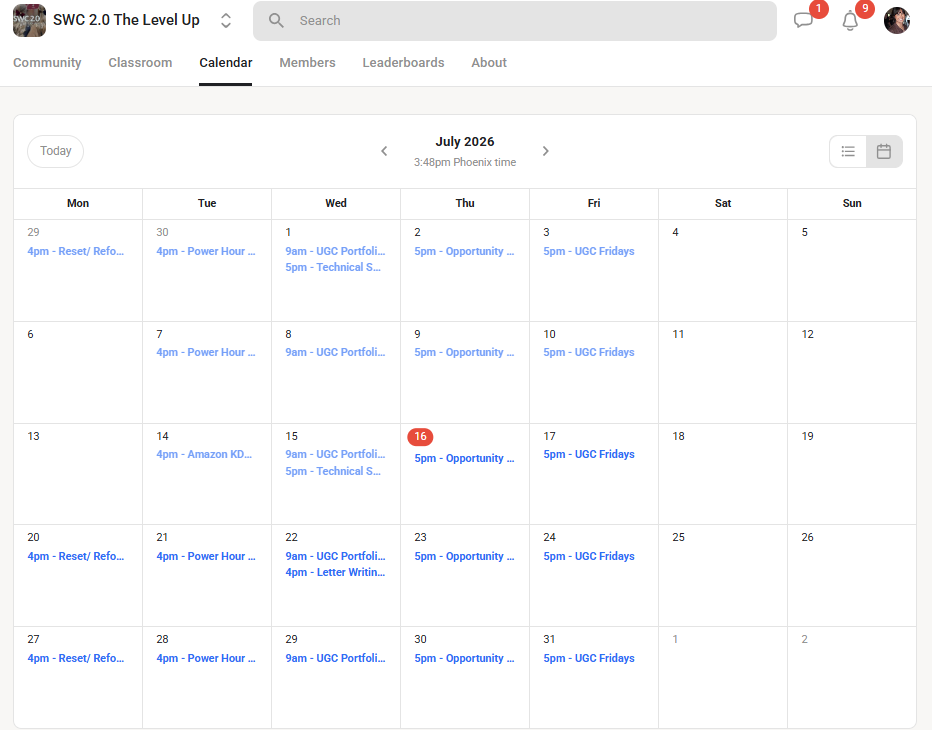This screenshot has width=932, height=730.
Task: Open the Classroom tab
Action: click(x=140, y=62)
